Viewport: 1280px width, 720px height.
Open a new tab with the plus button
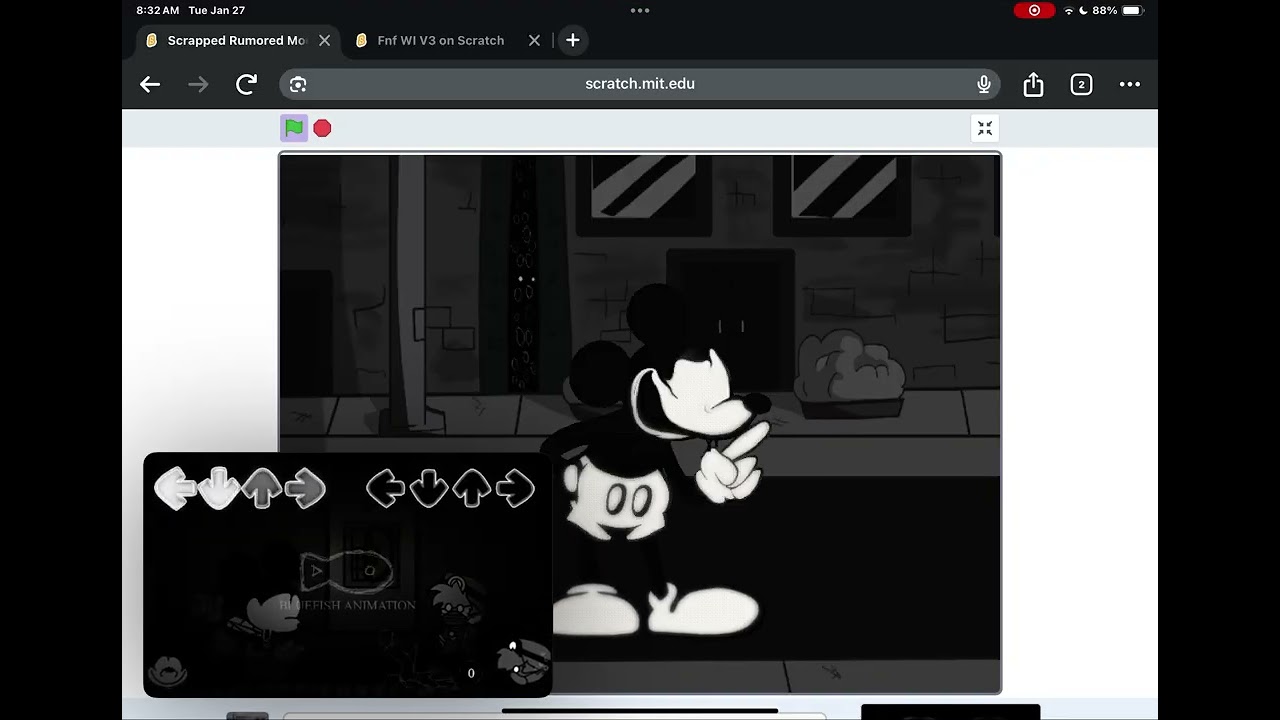(573, 40)
